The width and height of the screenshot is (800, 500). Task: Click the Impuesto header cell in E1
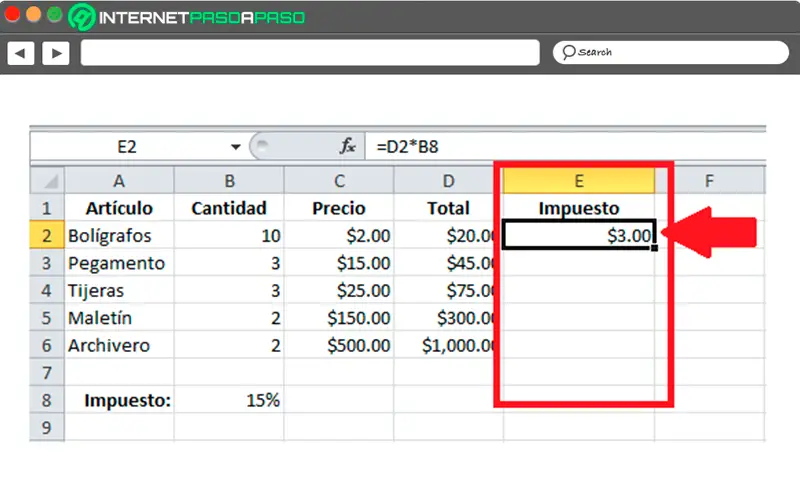pyautogui.click(x=579, y=208)
